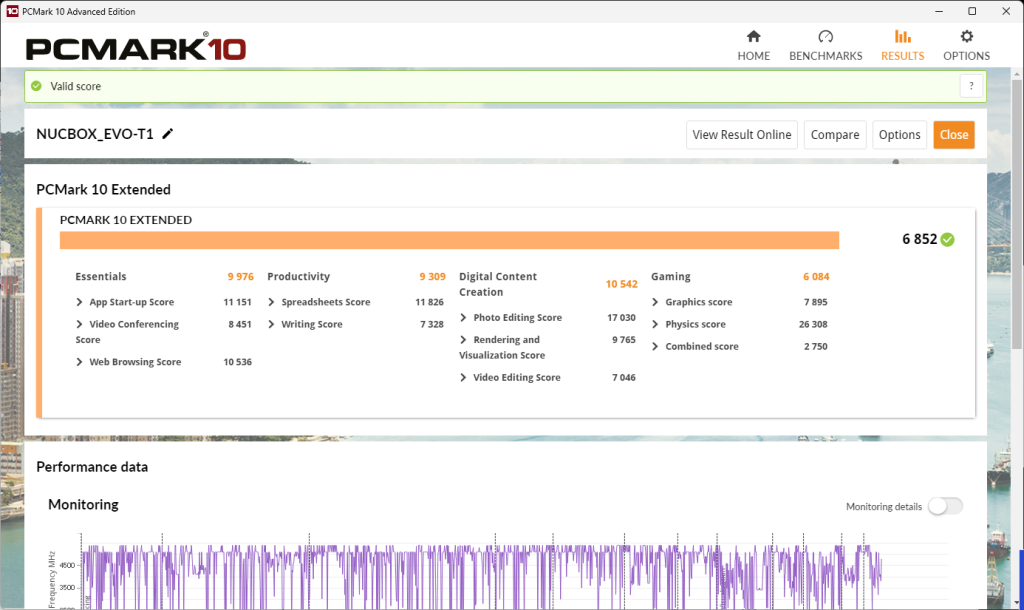
Task: Click the Home house icon
Action: 754,36
